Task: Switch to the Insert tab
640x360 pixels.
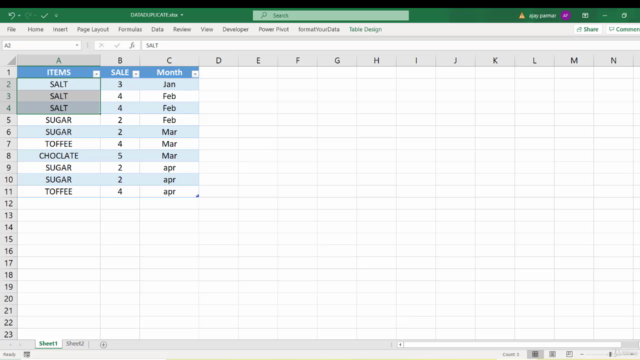Action: point(60,29)
